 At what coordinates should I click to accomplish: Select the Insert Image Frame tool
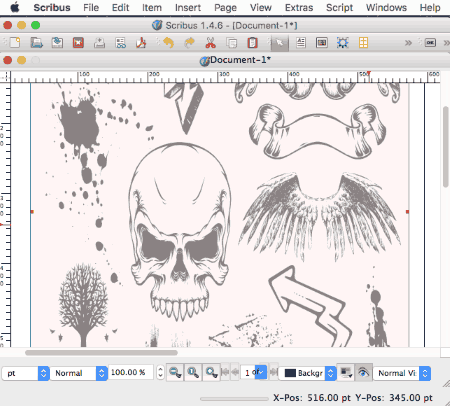(322, 43)
